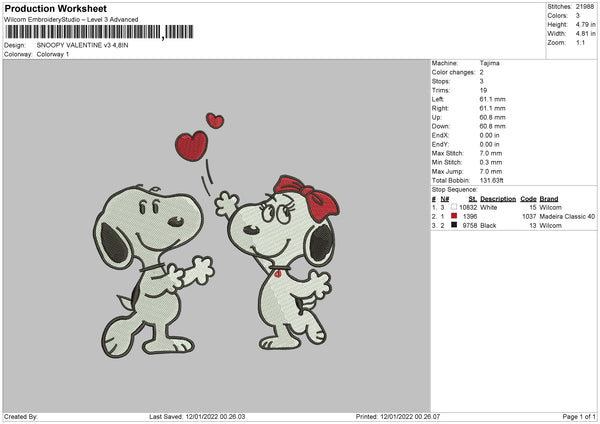The image size is (600, 424).
Task: Click the zoom value '1:1'
Action: [x=580, y=42]
